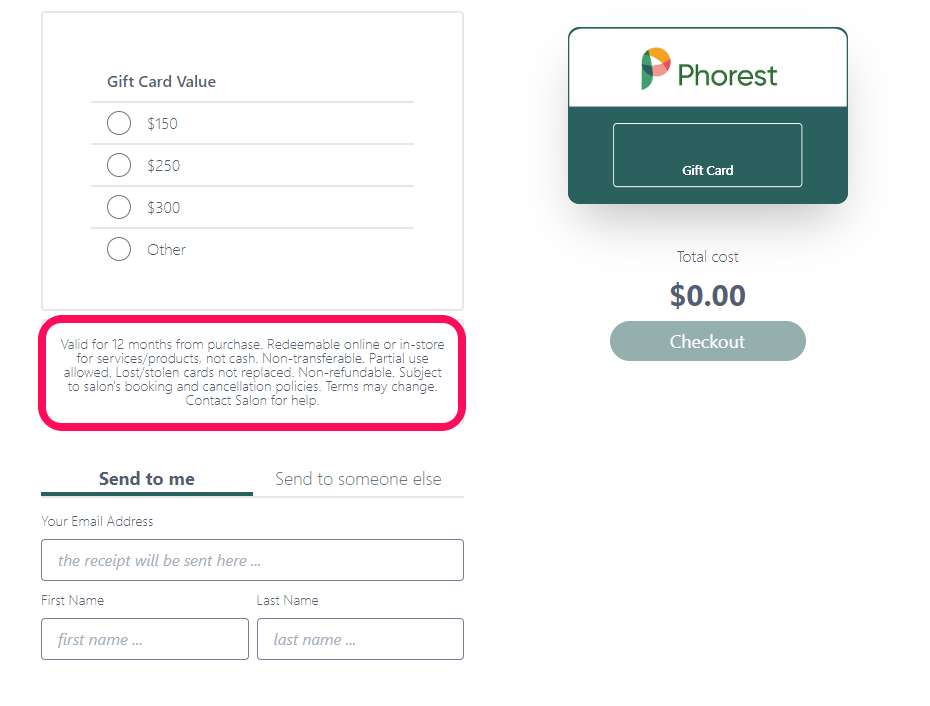Viewport: 930px width, 706px height.
Task: Click the First Name input field
Action: pyautogui.click(x=145, y=639)
